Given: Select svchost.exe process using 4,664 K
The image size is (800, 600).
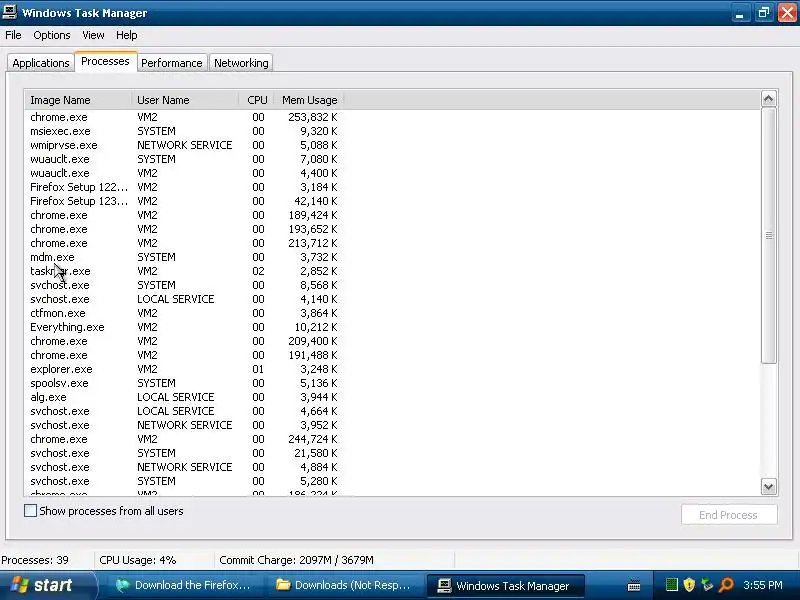Looking at the screenshot, I should coord(184,411).
